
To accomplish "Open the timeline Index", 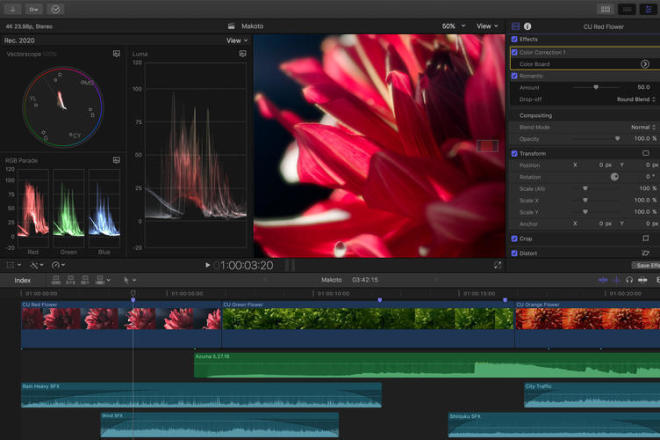I will [x=22, y=280].
